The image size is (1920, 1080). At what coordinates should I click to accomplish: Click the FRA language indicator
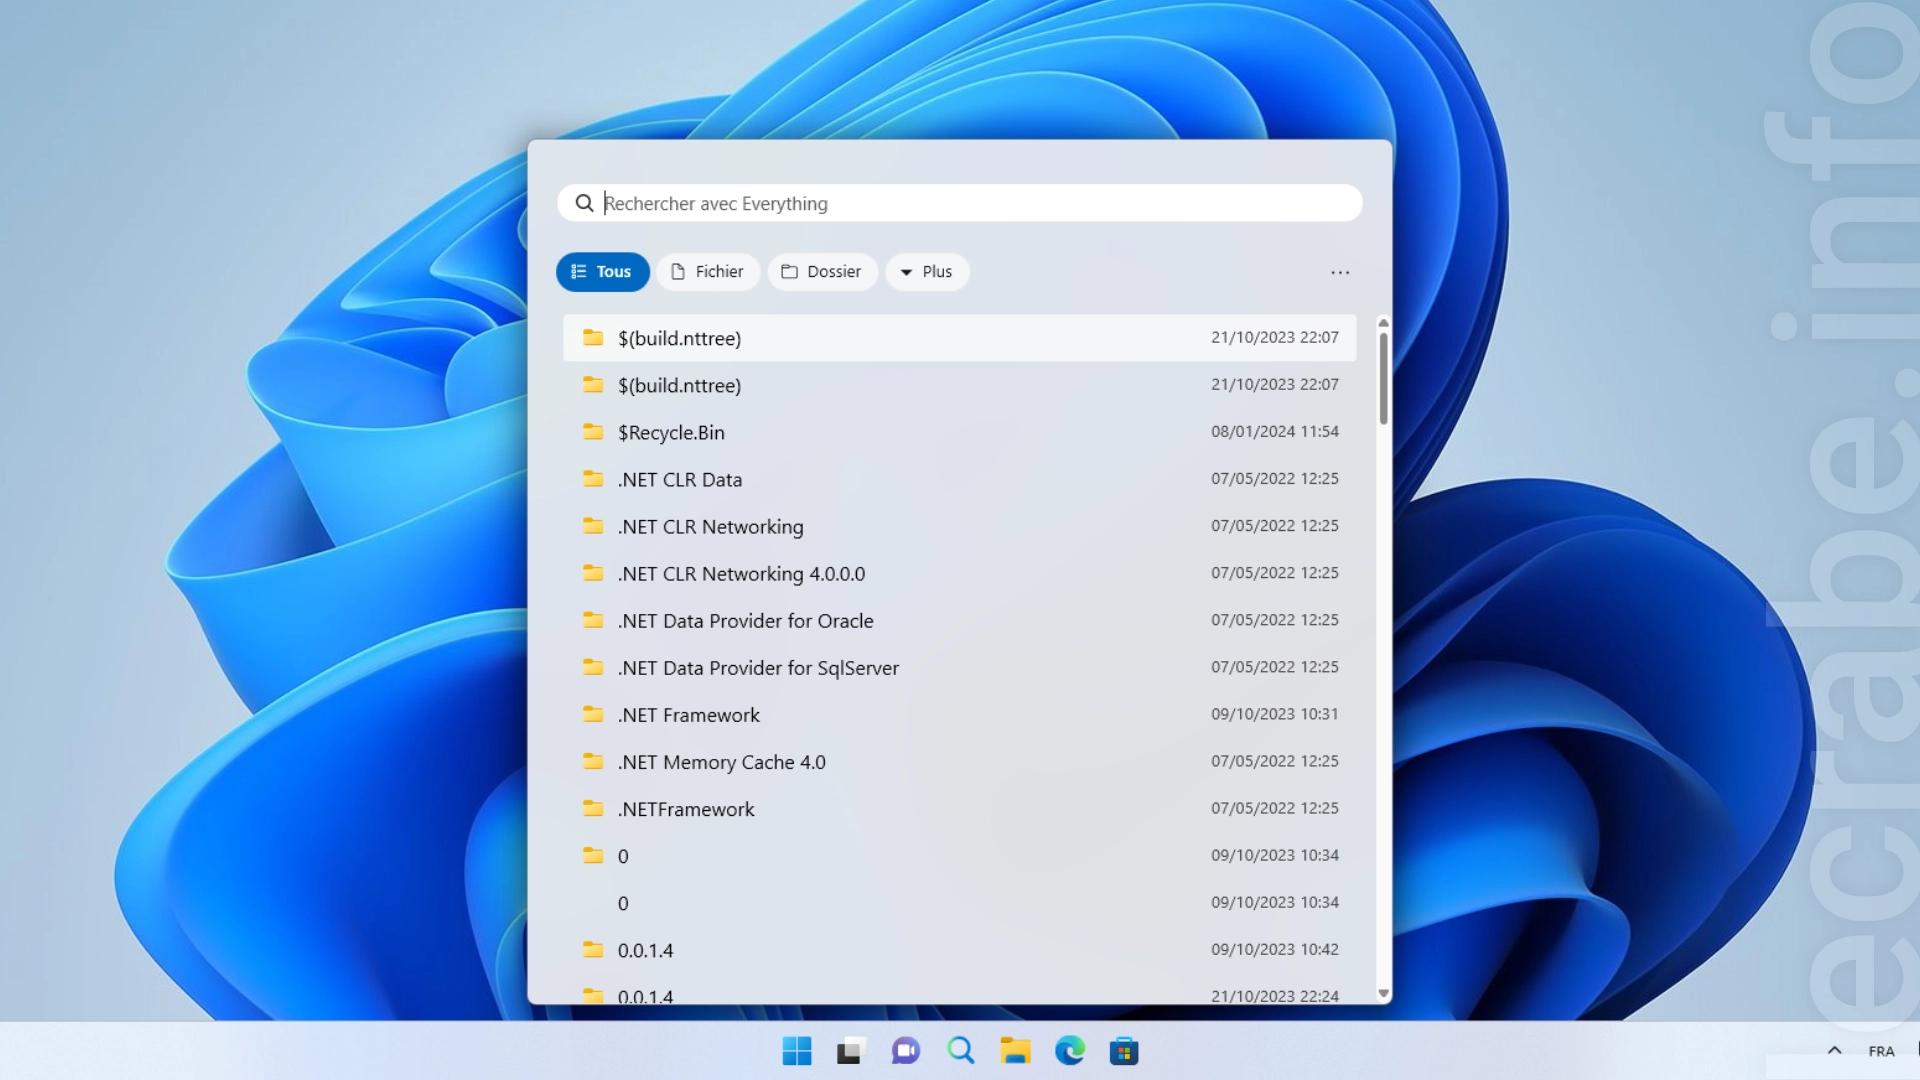pyautogui.click(x=1881, y=1051)
